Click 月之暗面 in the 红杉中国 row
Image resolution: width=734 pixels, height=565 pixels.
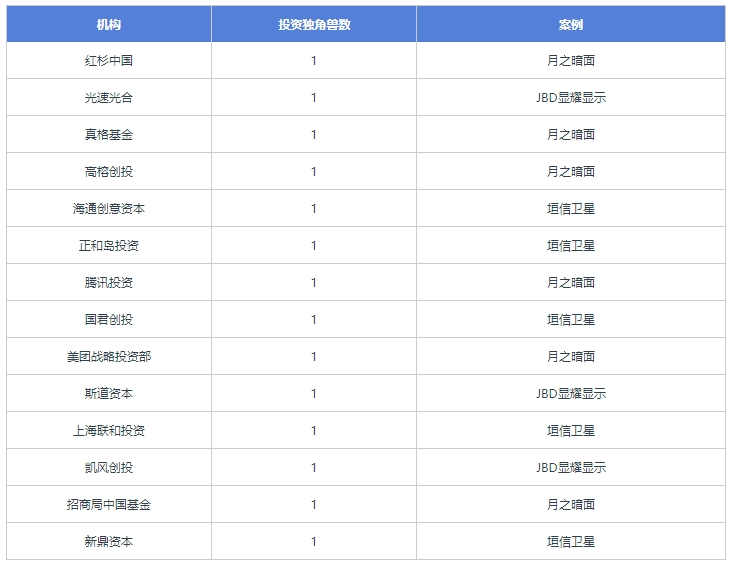[x=571, y=60]
